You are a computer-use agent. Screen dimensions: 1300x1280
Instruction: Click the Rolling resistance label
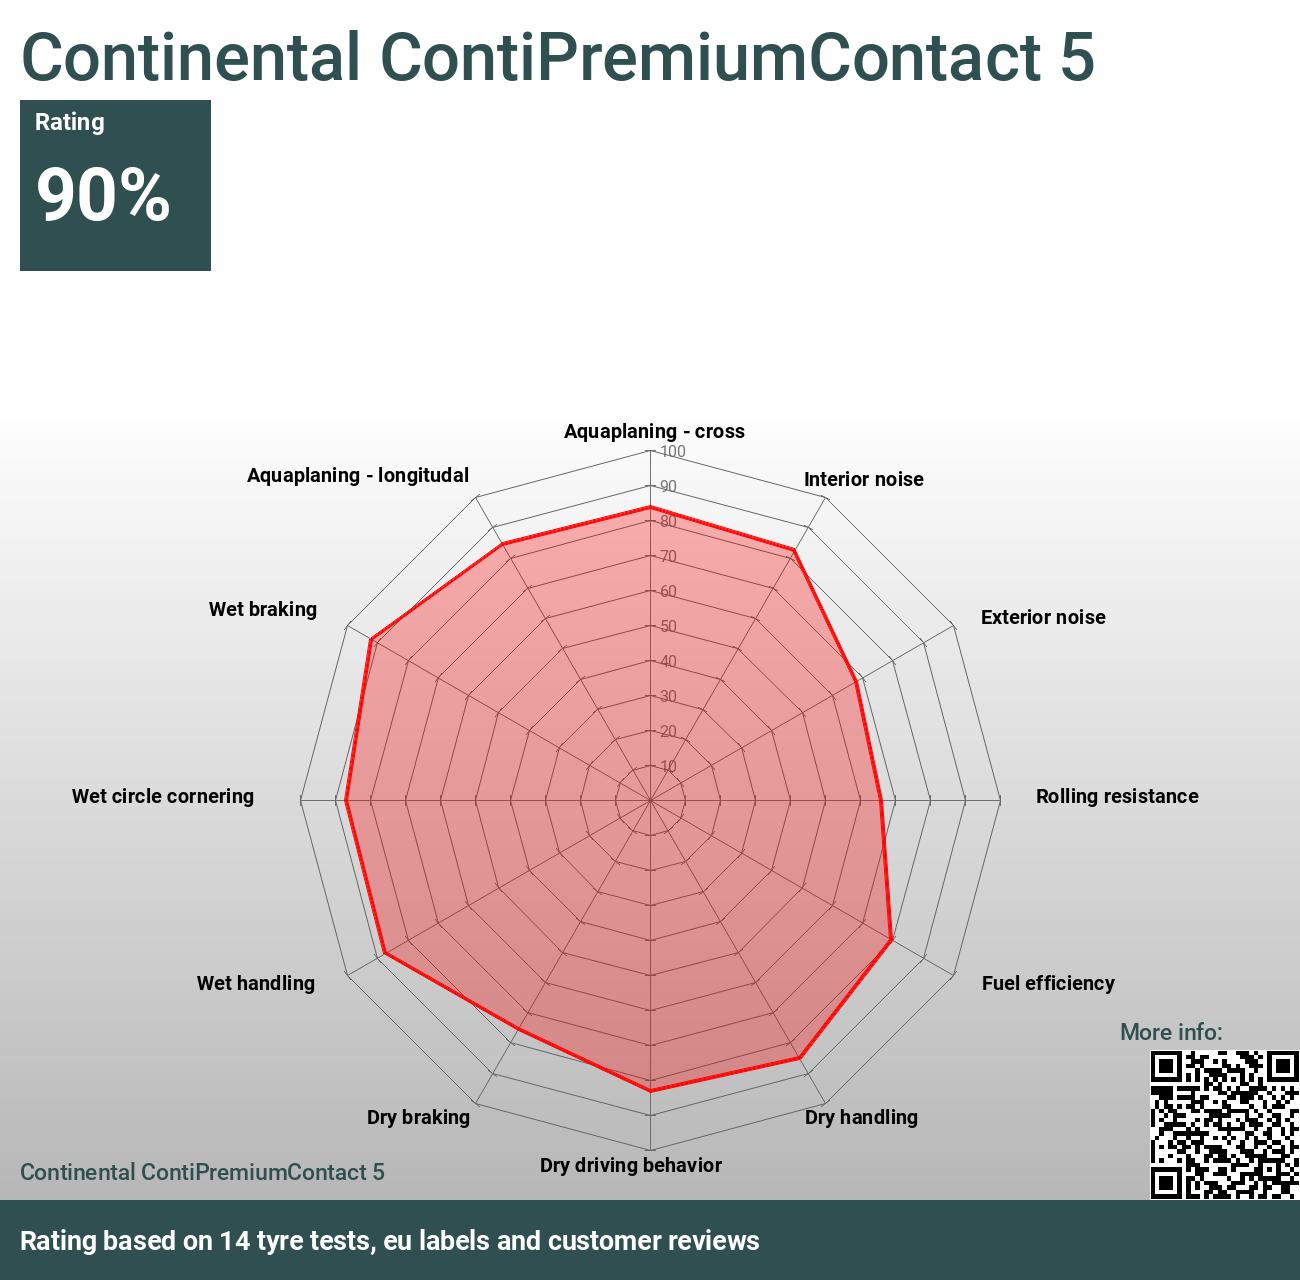coord(1117,796)
